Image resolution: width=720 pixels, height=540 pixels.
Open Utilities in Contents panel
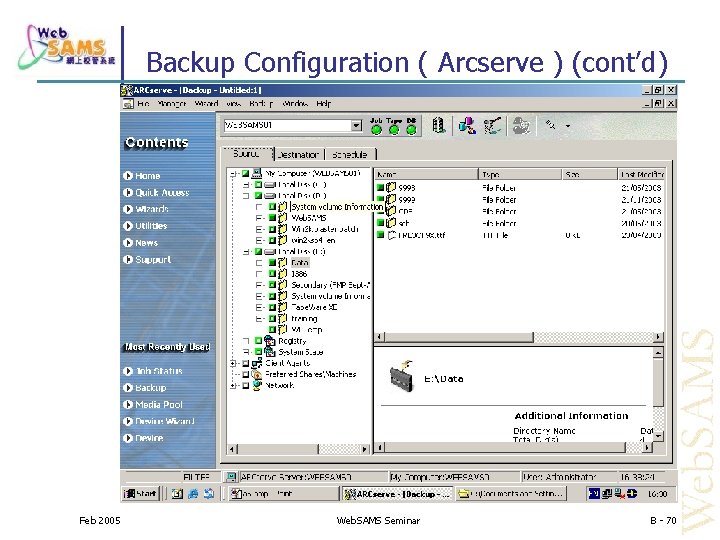pos(151,226)
